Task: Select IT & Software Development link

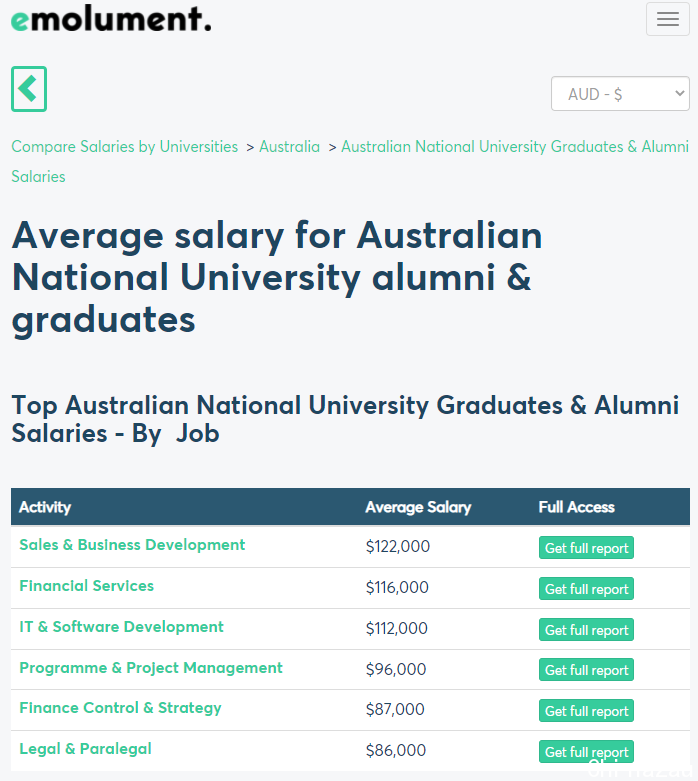Action: coord(122,627)
